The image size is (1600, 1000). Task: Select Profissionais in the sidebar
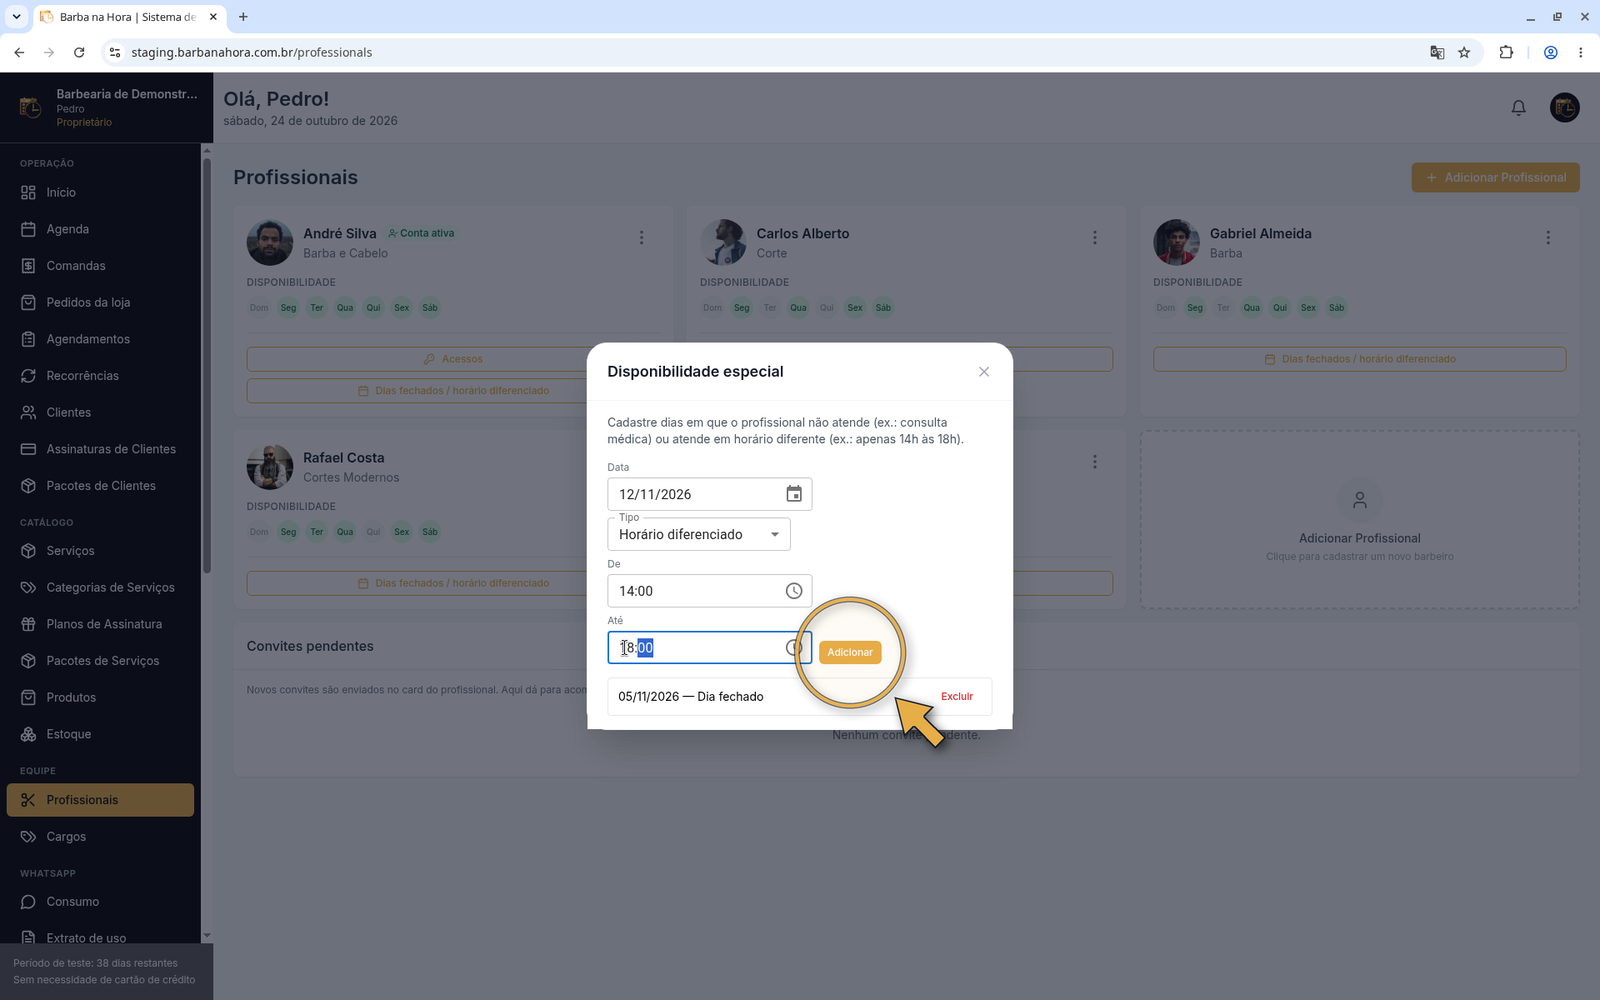[x=100, y=800]
